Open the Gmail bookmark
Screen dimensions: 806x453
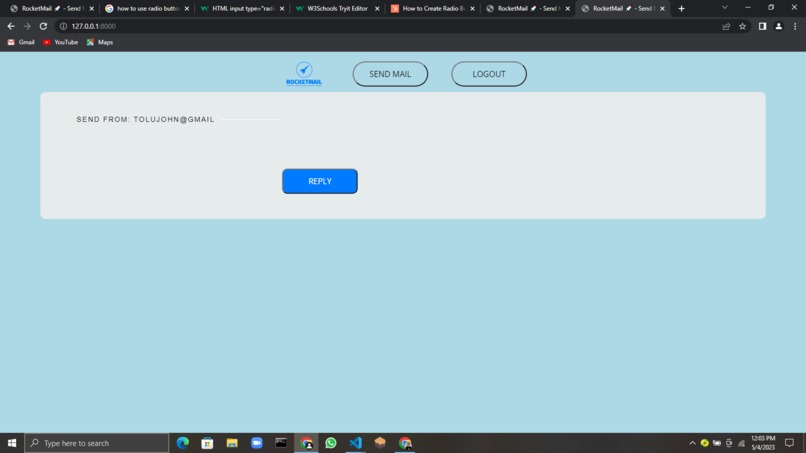[x=21, y=42]
